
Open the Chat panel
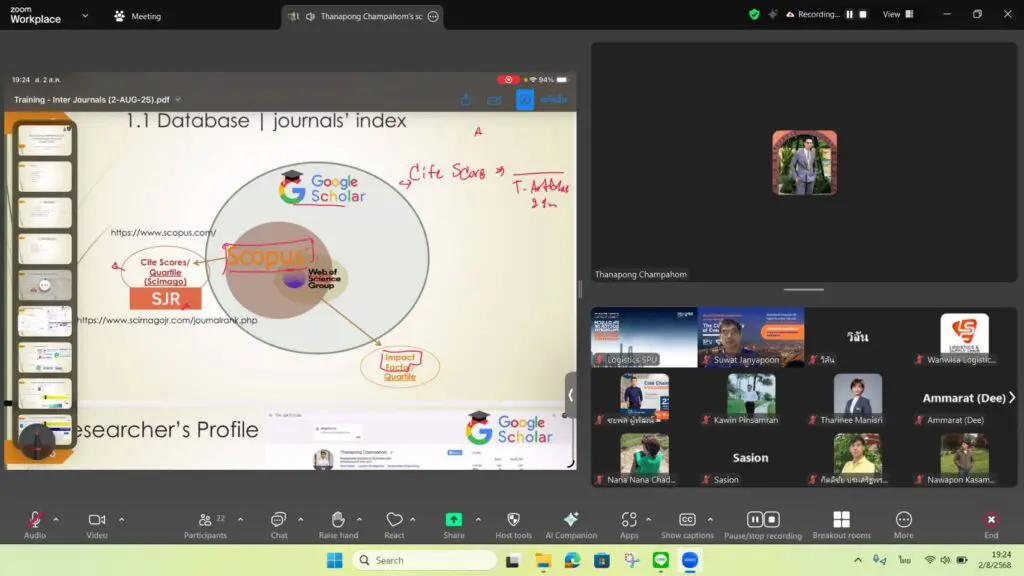pos(279,524)
